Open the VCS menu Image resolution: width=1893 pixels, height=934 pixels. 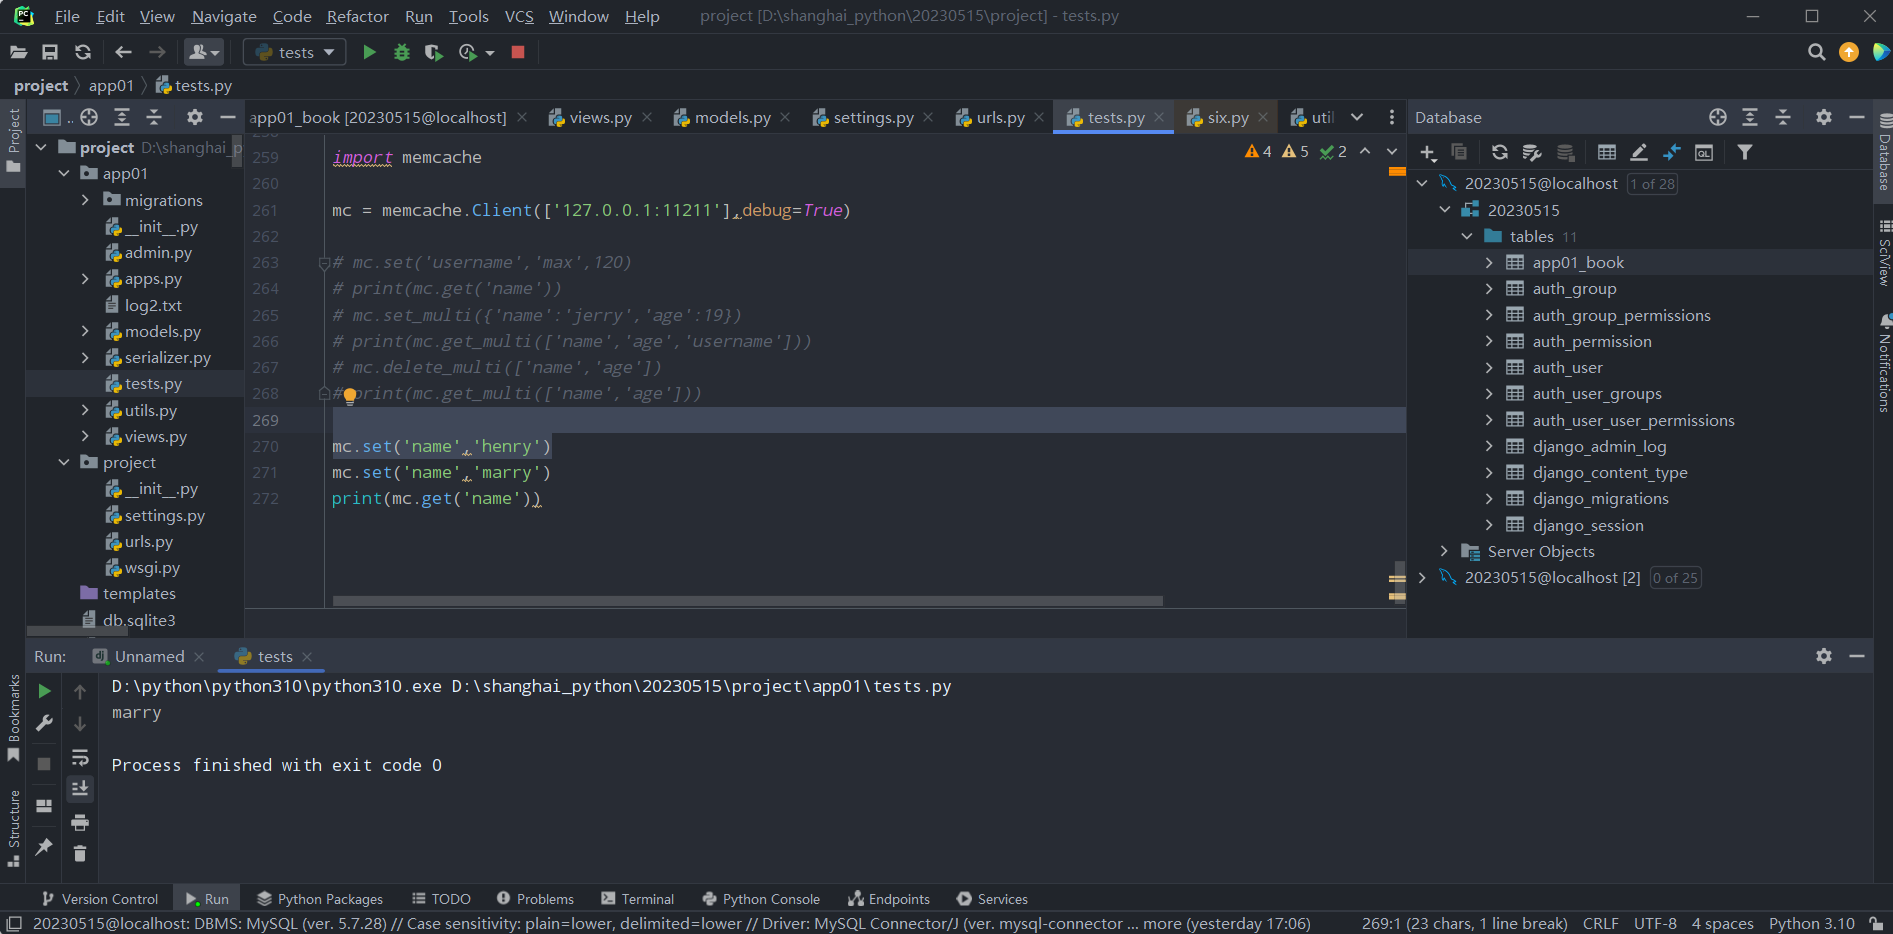pyautogui.click(x=519, y=16)
